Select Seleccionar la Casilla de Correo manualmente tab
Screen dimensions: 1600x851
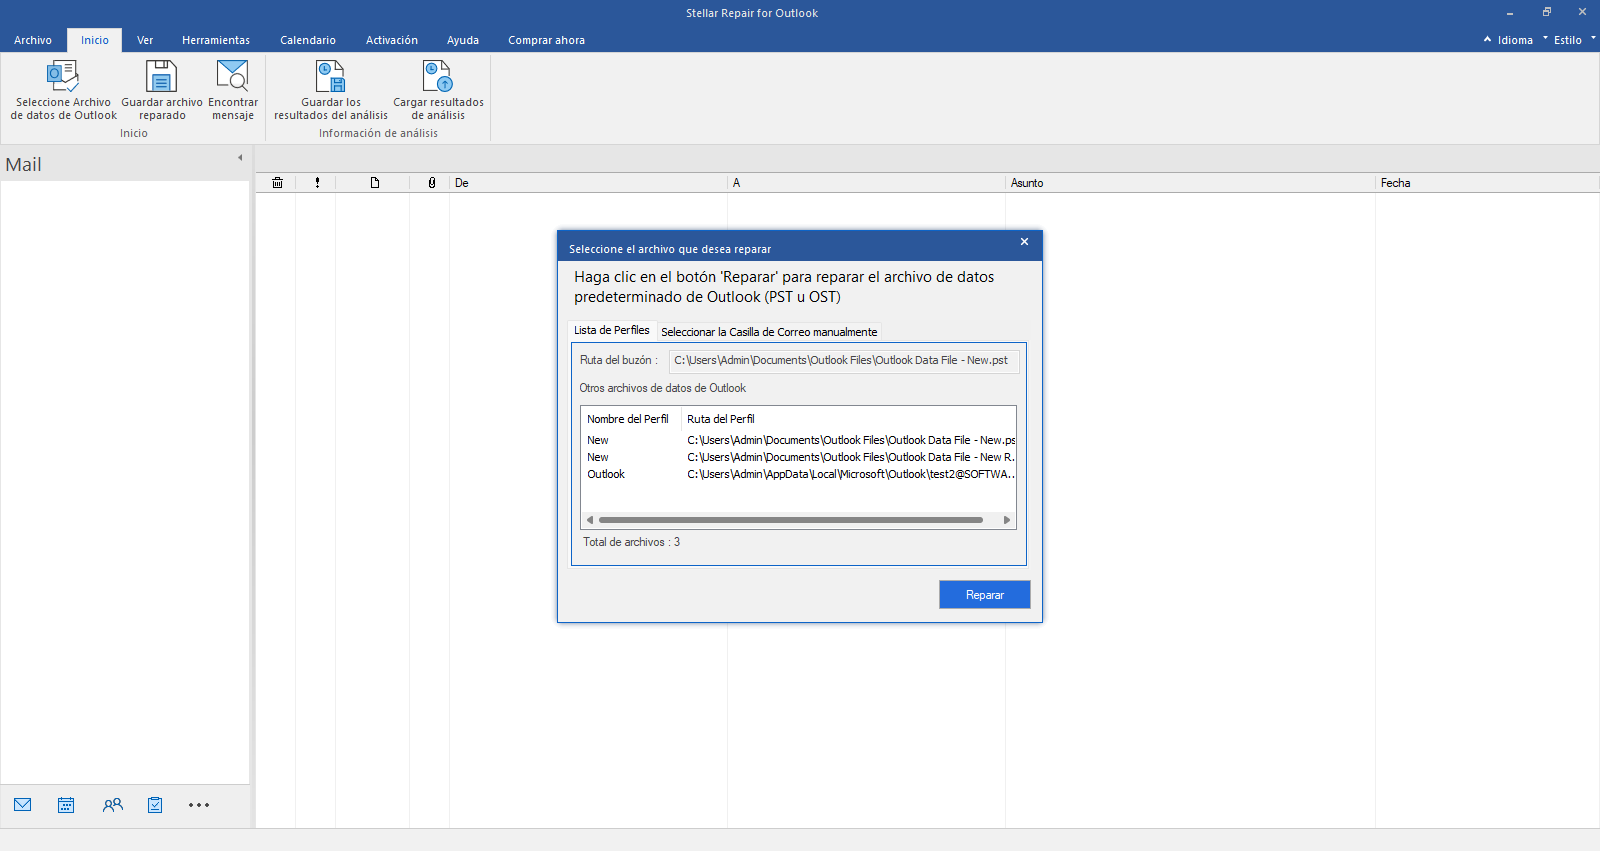coord(769,332)
